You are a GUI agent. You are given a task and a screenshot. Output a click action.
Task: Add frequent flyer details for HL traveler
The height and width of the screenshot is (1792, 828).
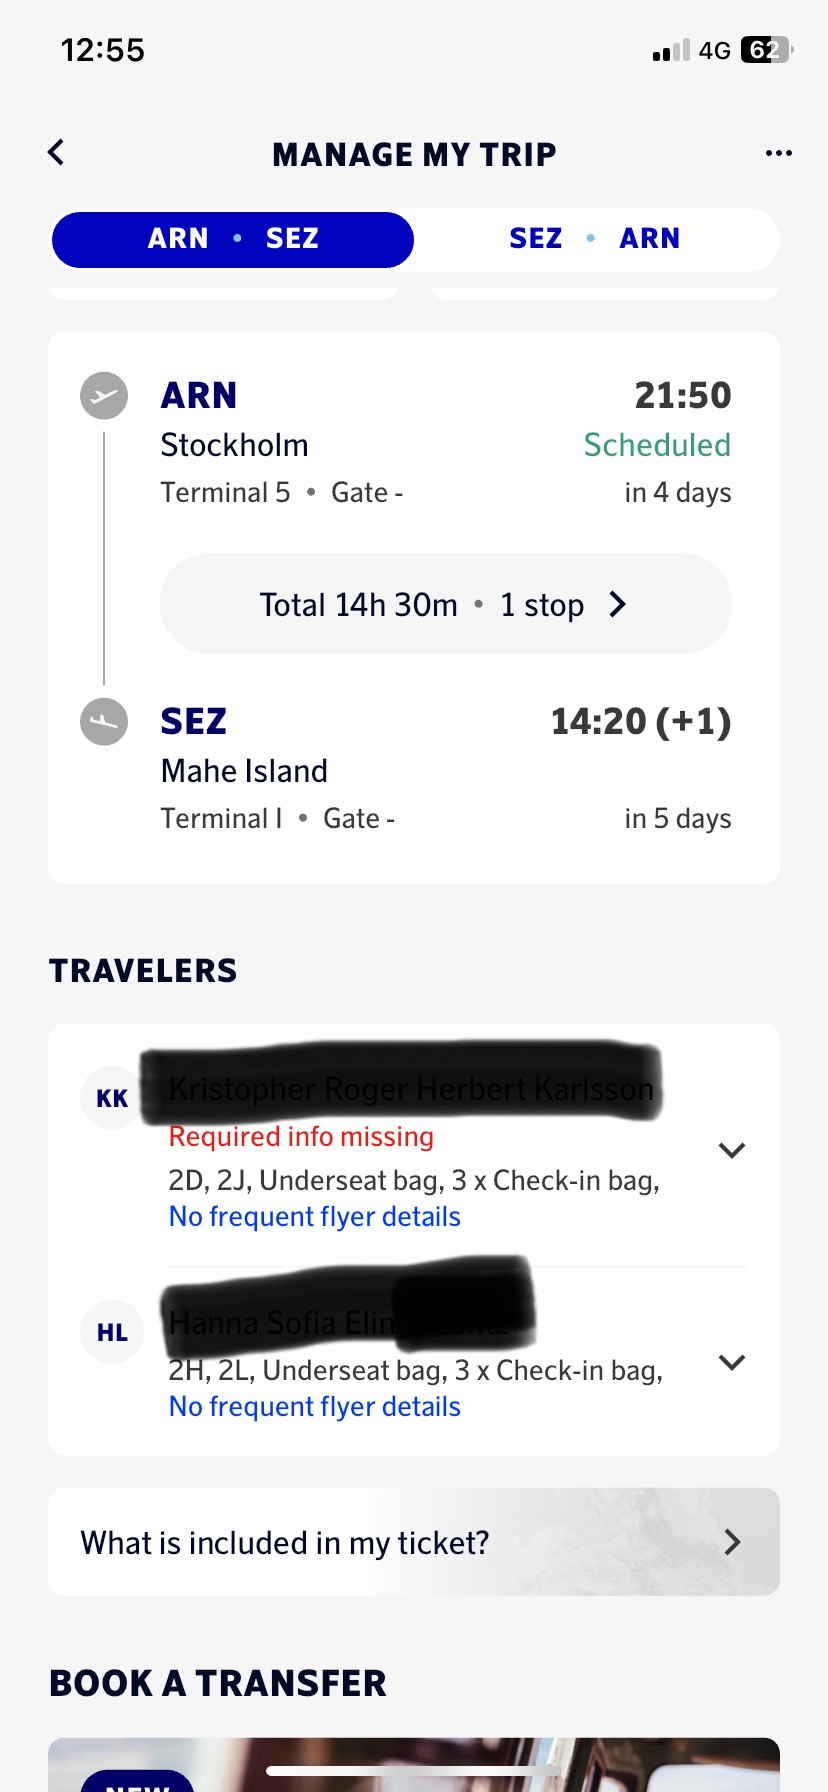tap(315, 1406)
